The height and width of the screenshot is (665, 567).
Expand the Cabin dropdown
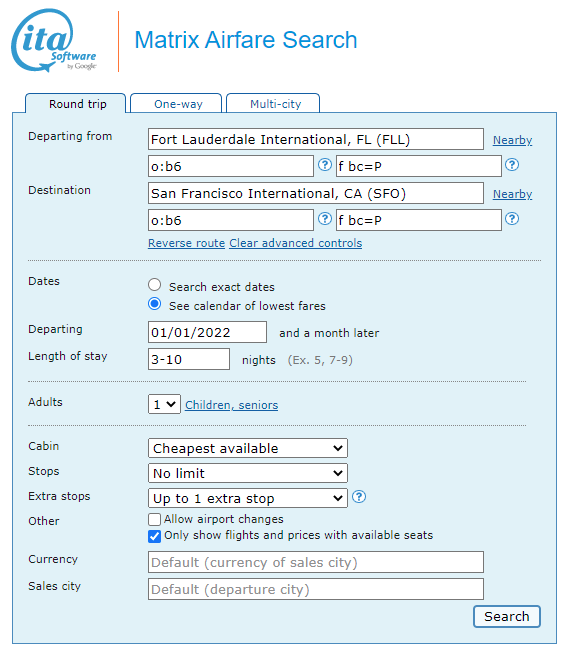pos(248,448)
